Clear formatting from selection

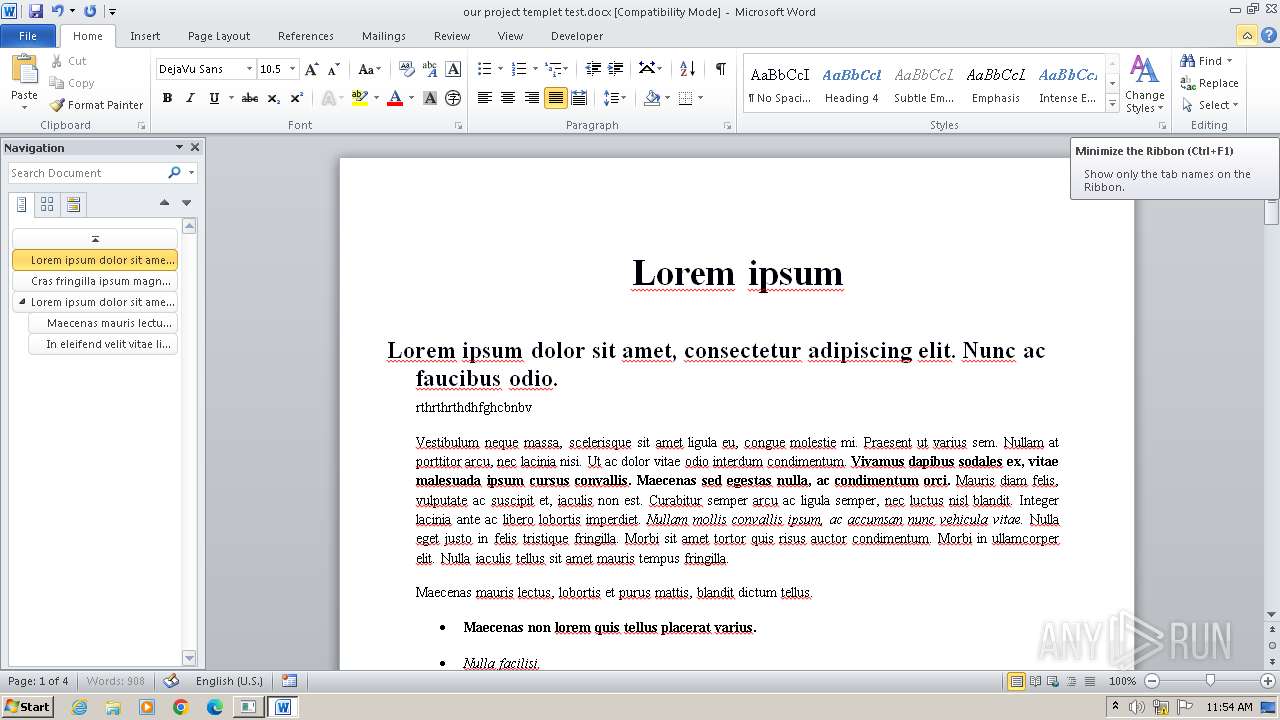(406, 69)
